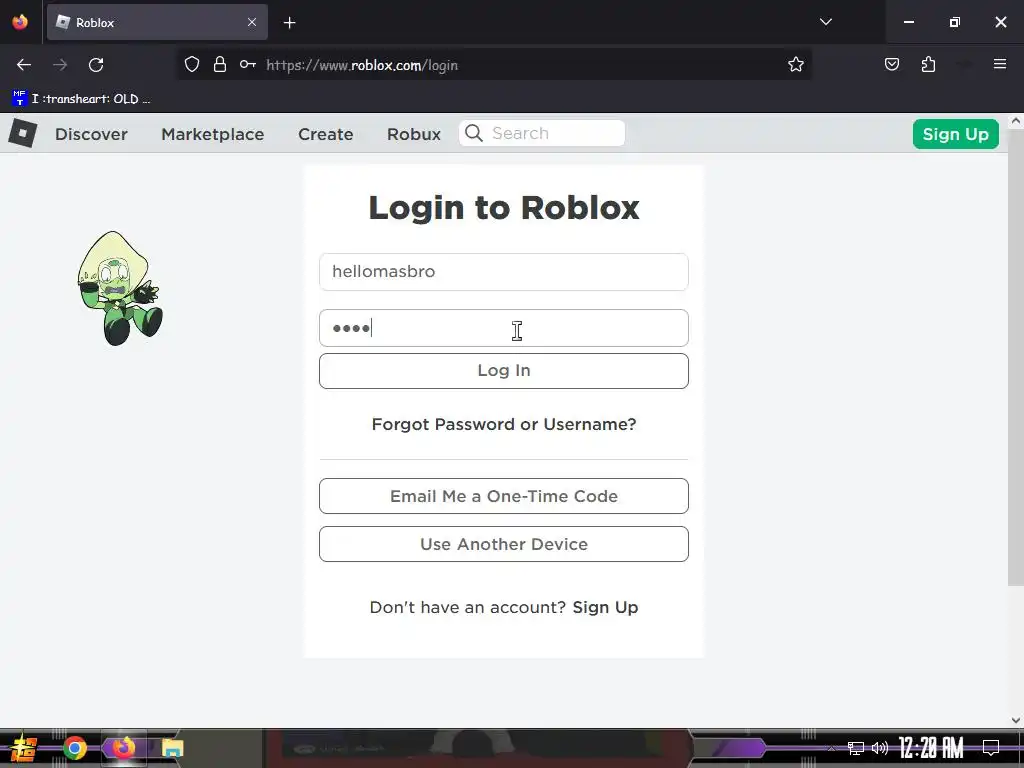Focus the Roblox Search field
Viewport: 1024px width, 768px height.
pyautogui.click(x=542, y=133)
